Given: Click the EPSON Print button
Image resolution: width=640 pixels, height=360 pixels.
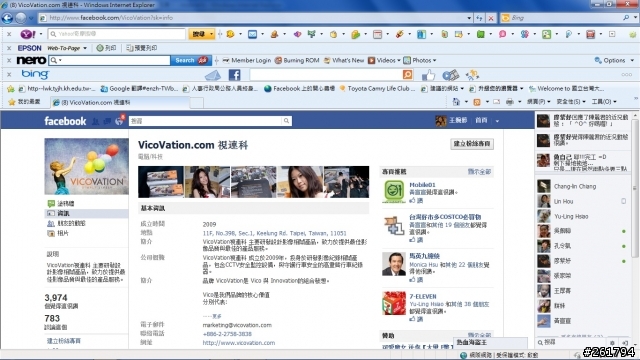Looking at the screenshot, I should tap(106, 48).
